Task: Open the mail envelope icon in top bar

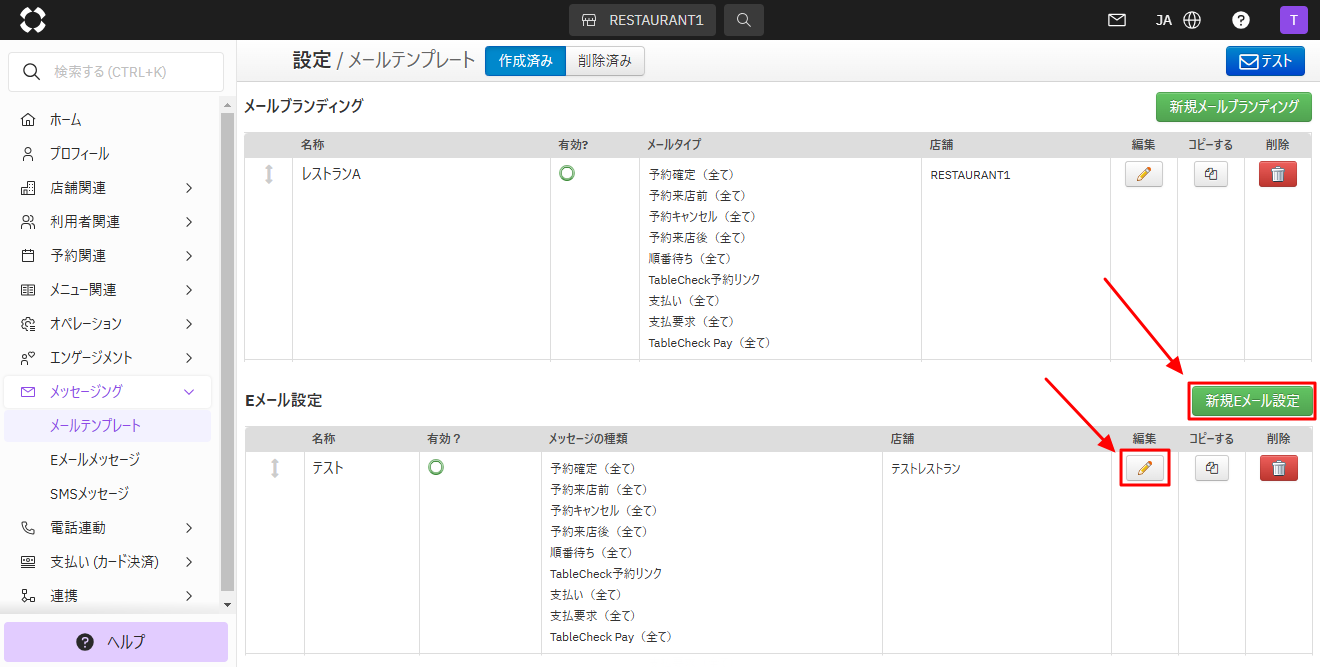Action: pos(1117,20)
